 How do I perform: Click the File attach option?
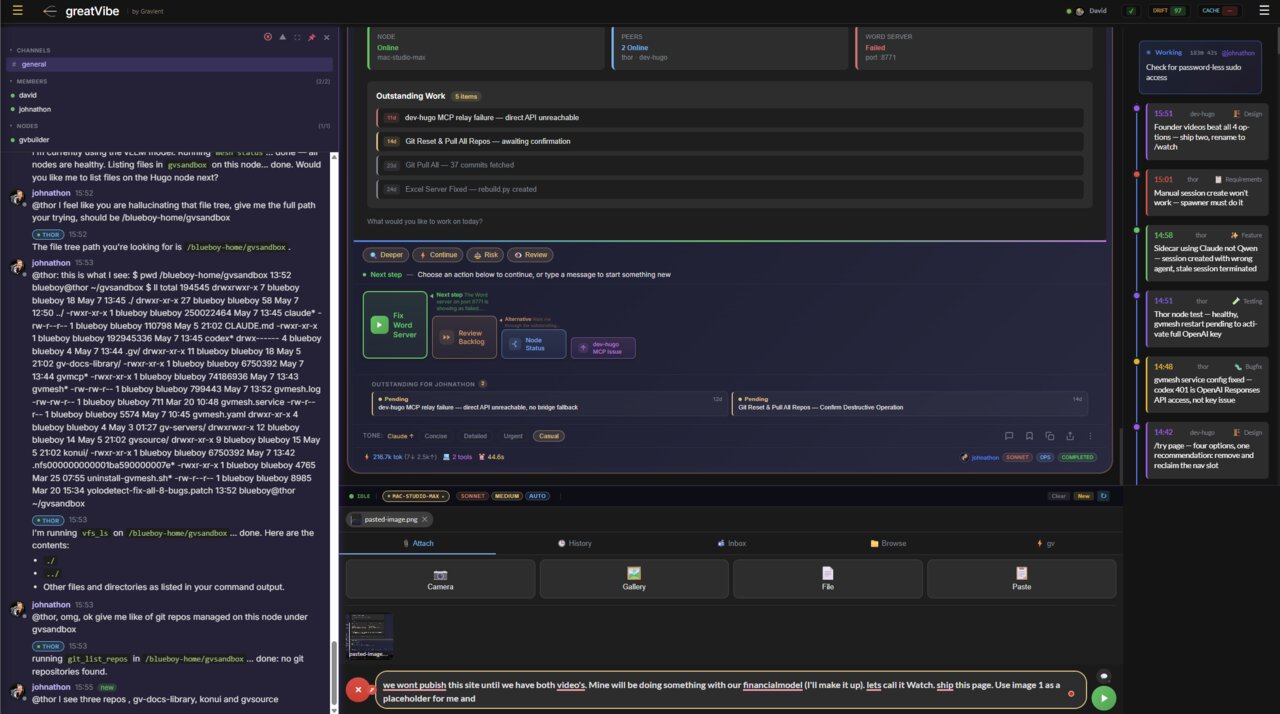click(828, 579)
